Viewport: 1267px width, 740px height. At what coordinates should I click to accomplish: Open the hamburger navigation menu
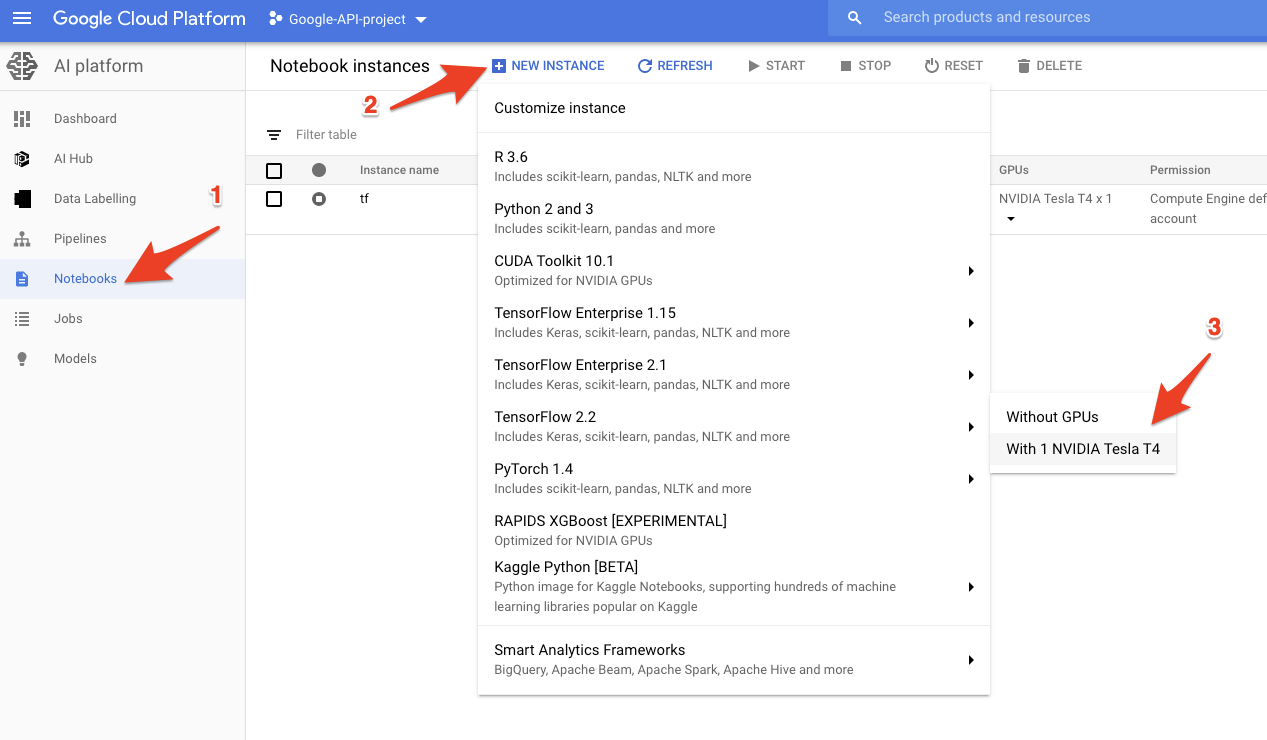(x=22, y=18)
